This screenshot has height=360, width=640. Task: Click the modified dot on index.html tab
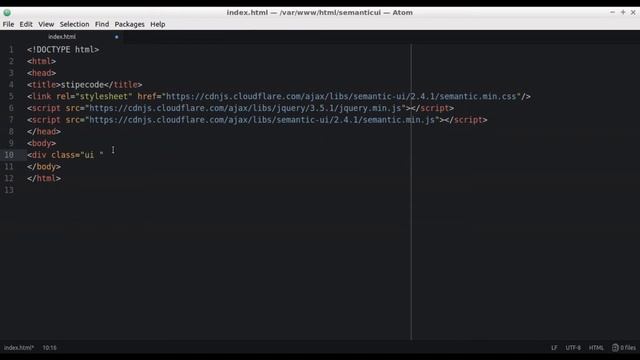(x=116, y=37)
